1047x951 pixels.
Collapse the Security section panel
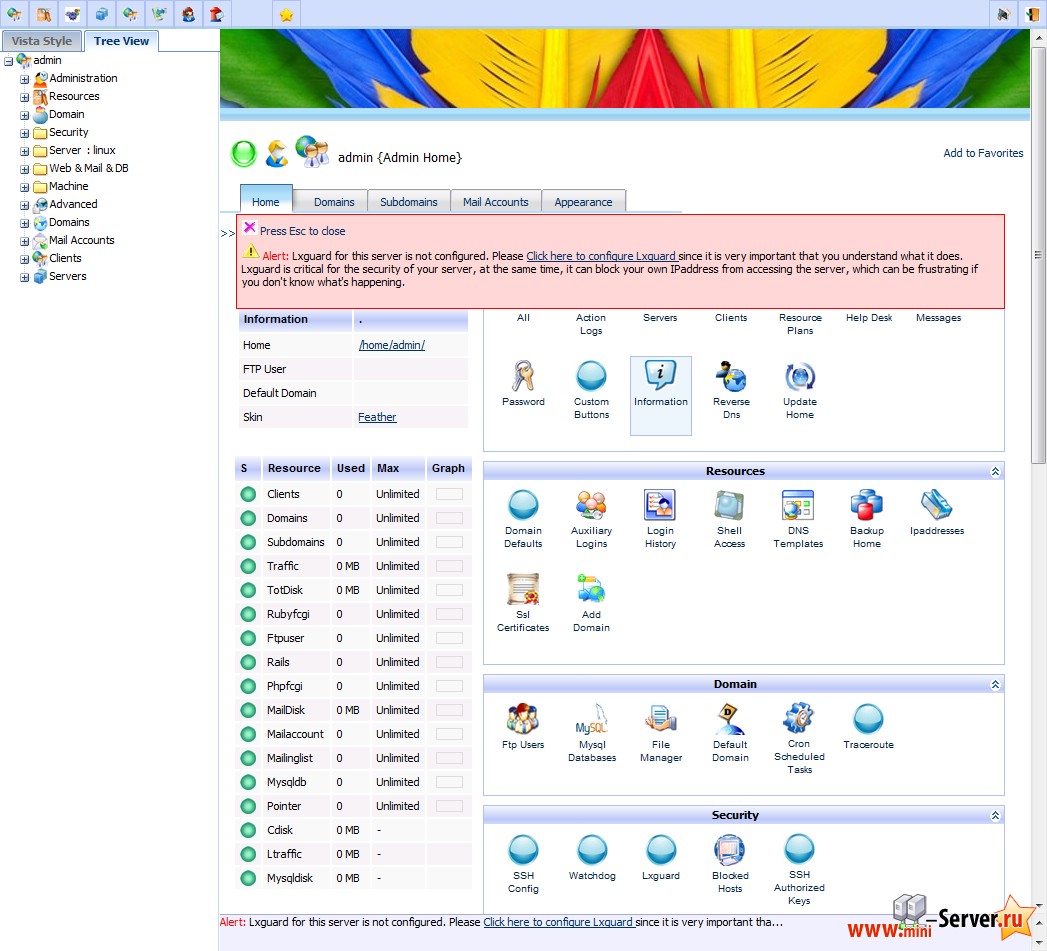(x=995, y=815)
